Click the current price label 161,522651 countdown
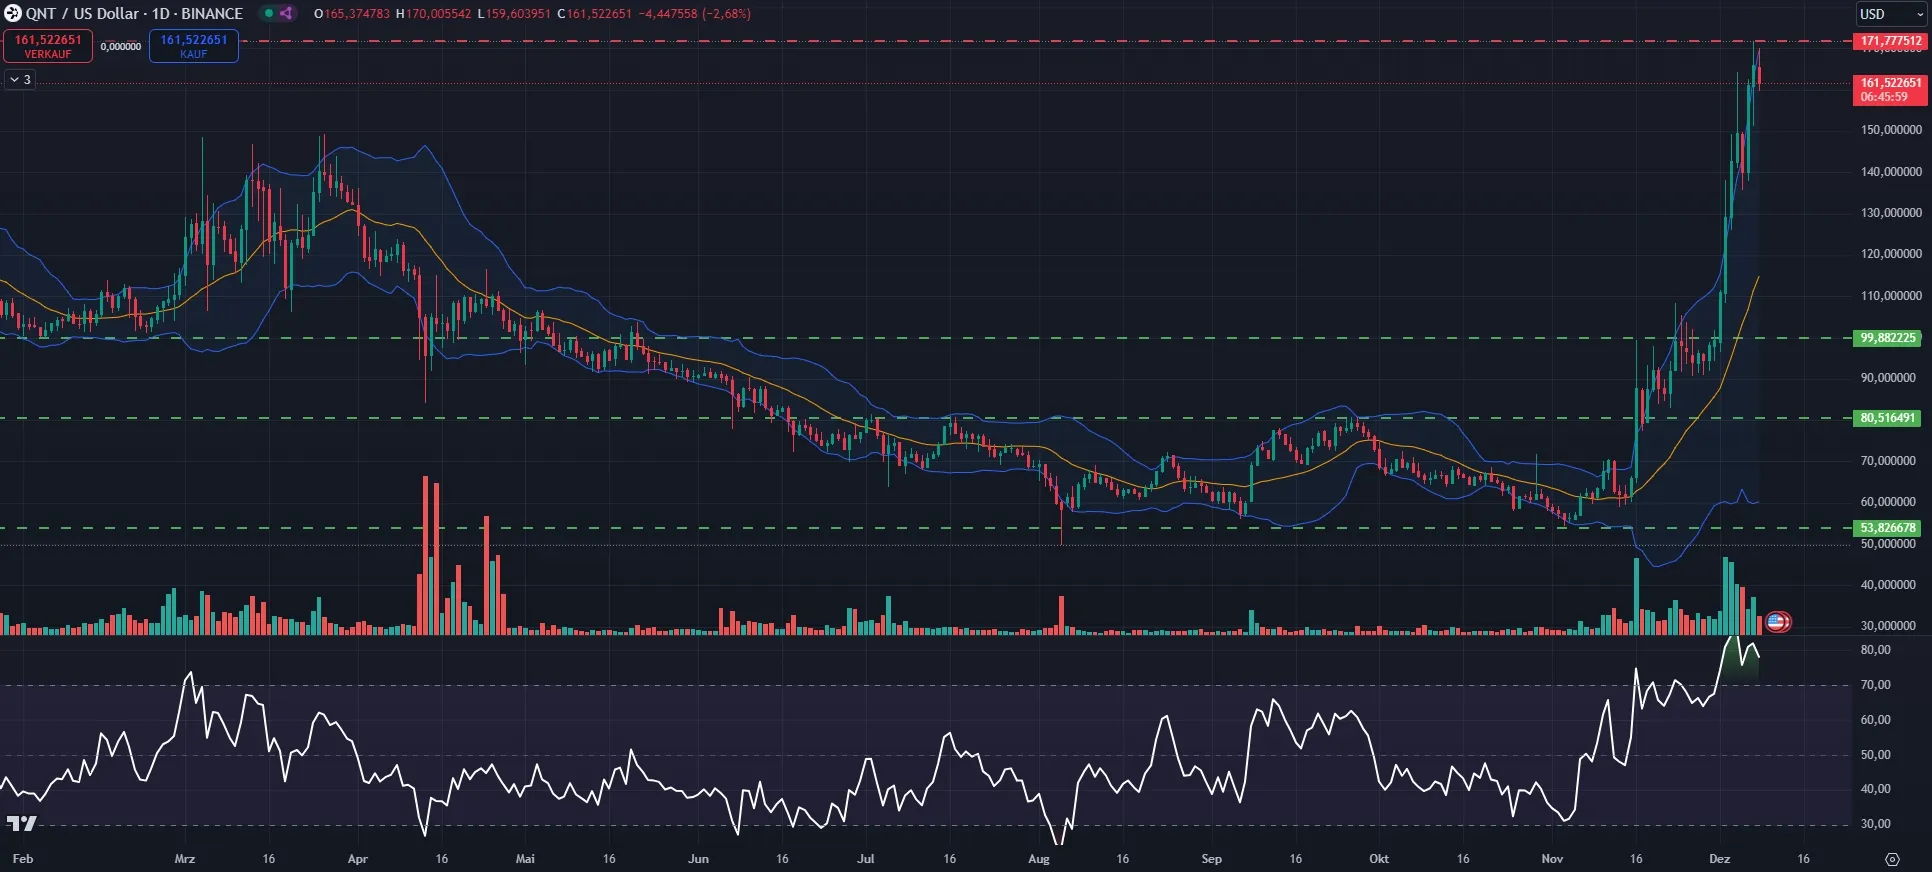The width and height of the screenshot is (1932, 872). click(1890, 90)
